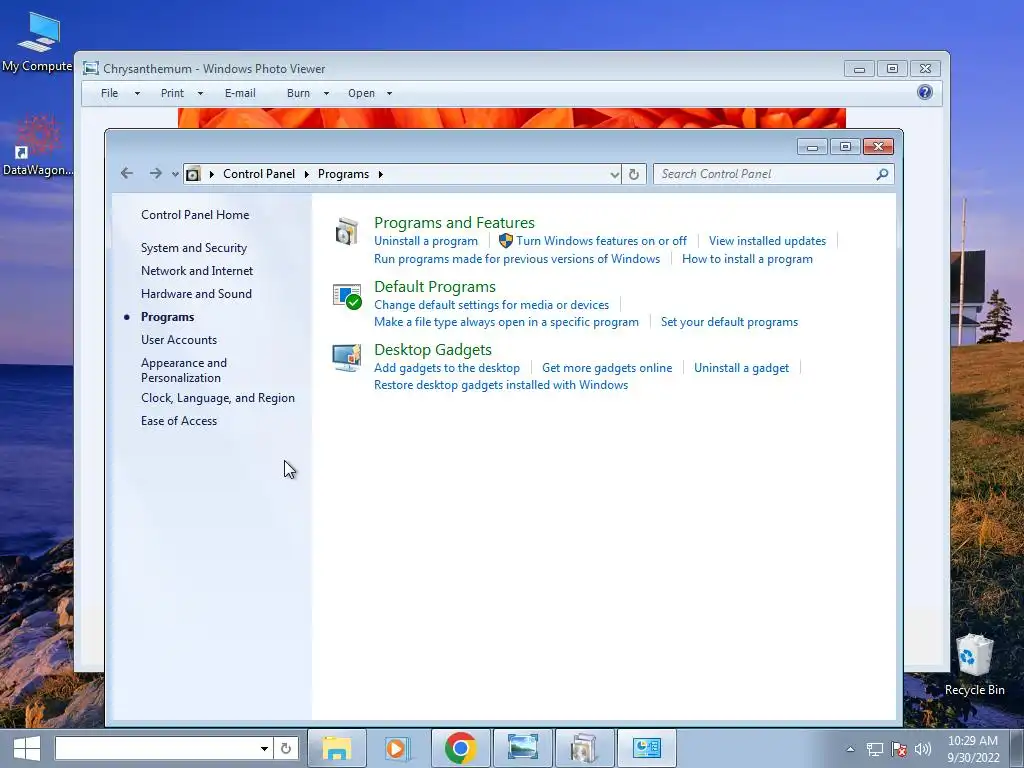Open the Recycle Bin on desktop

tap(974, 665)
